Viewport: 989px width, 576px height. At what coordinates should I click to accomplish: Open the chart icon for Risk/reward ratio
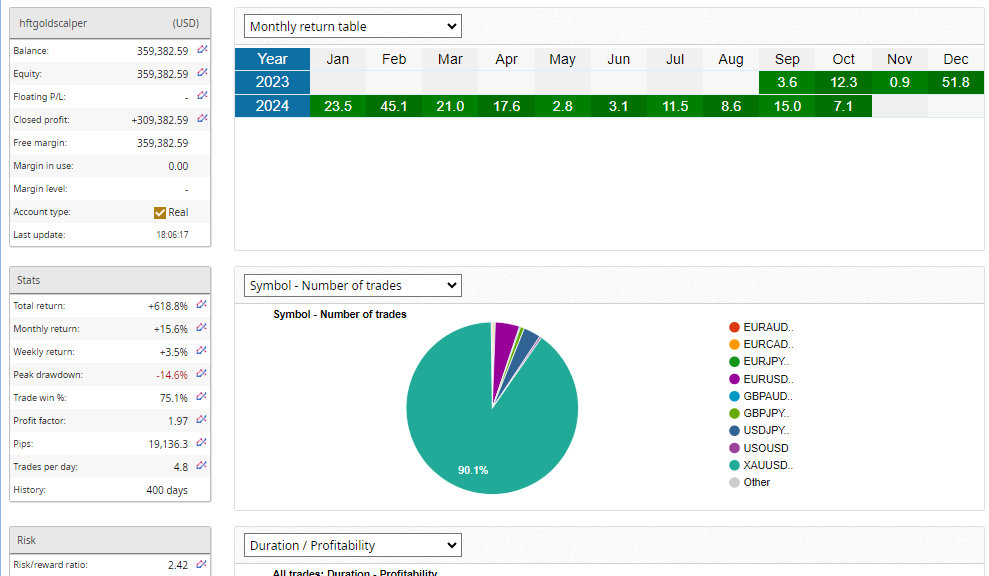coord(202,564)
